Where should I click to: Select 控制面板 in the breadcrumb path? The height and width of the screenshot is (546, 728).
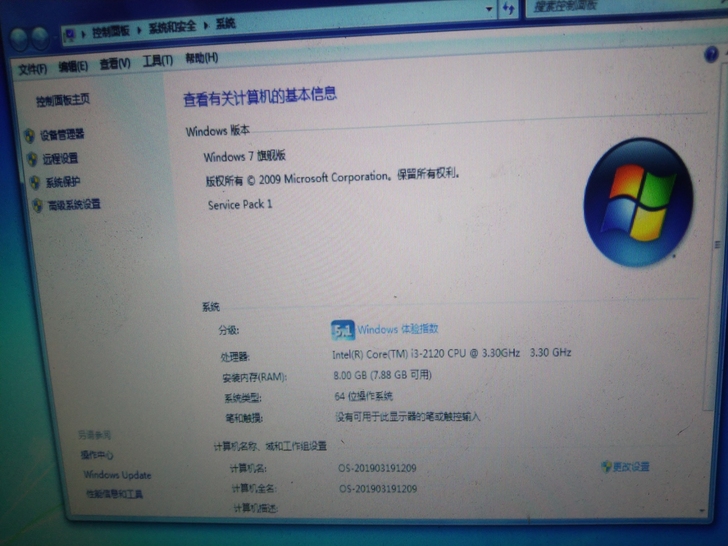tap(110, 32)
